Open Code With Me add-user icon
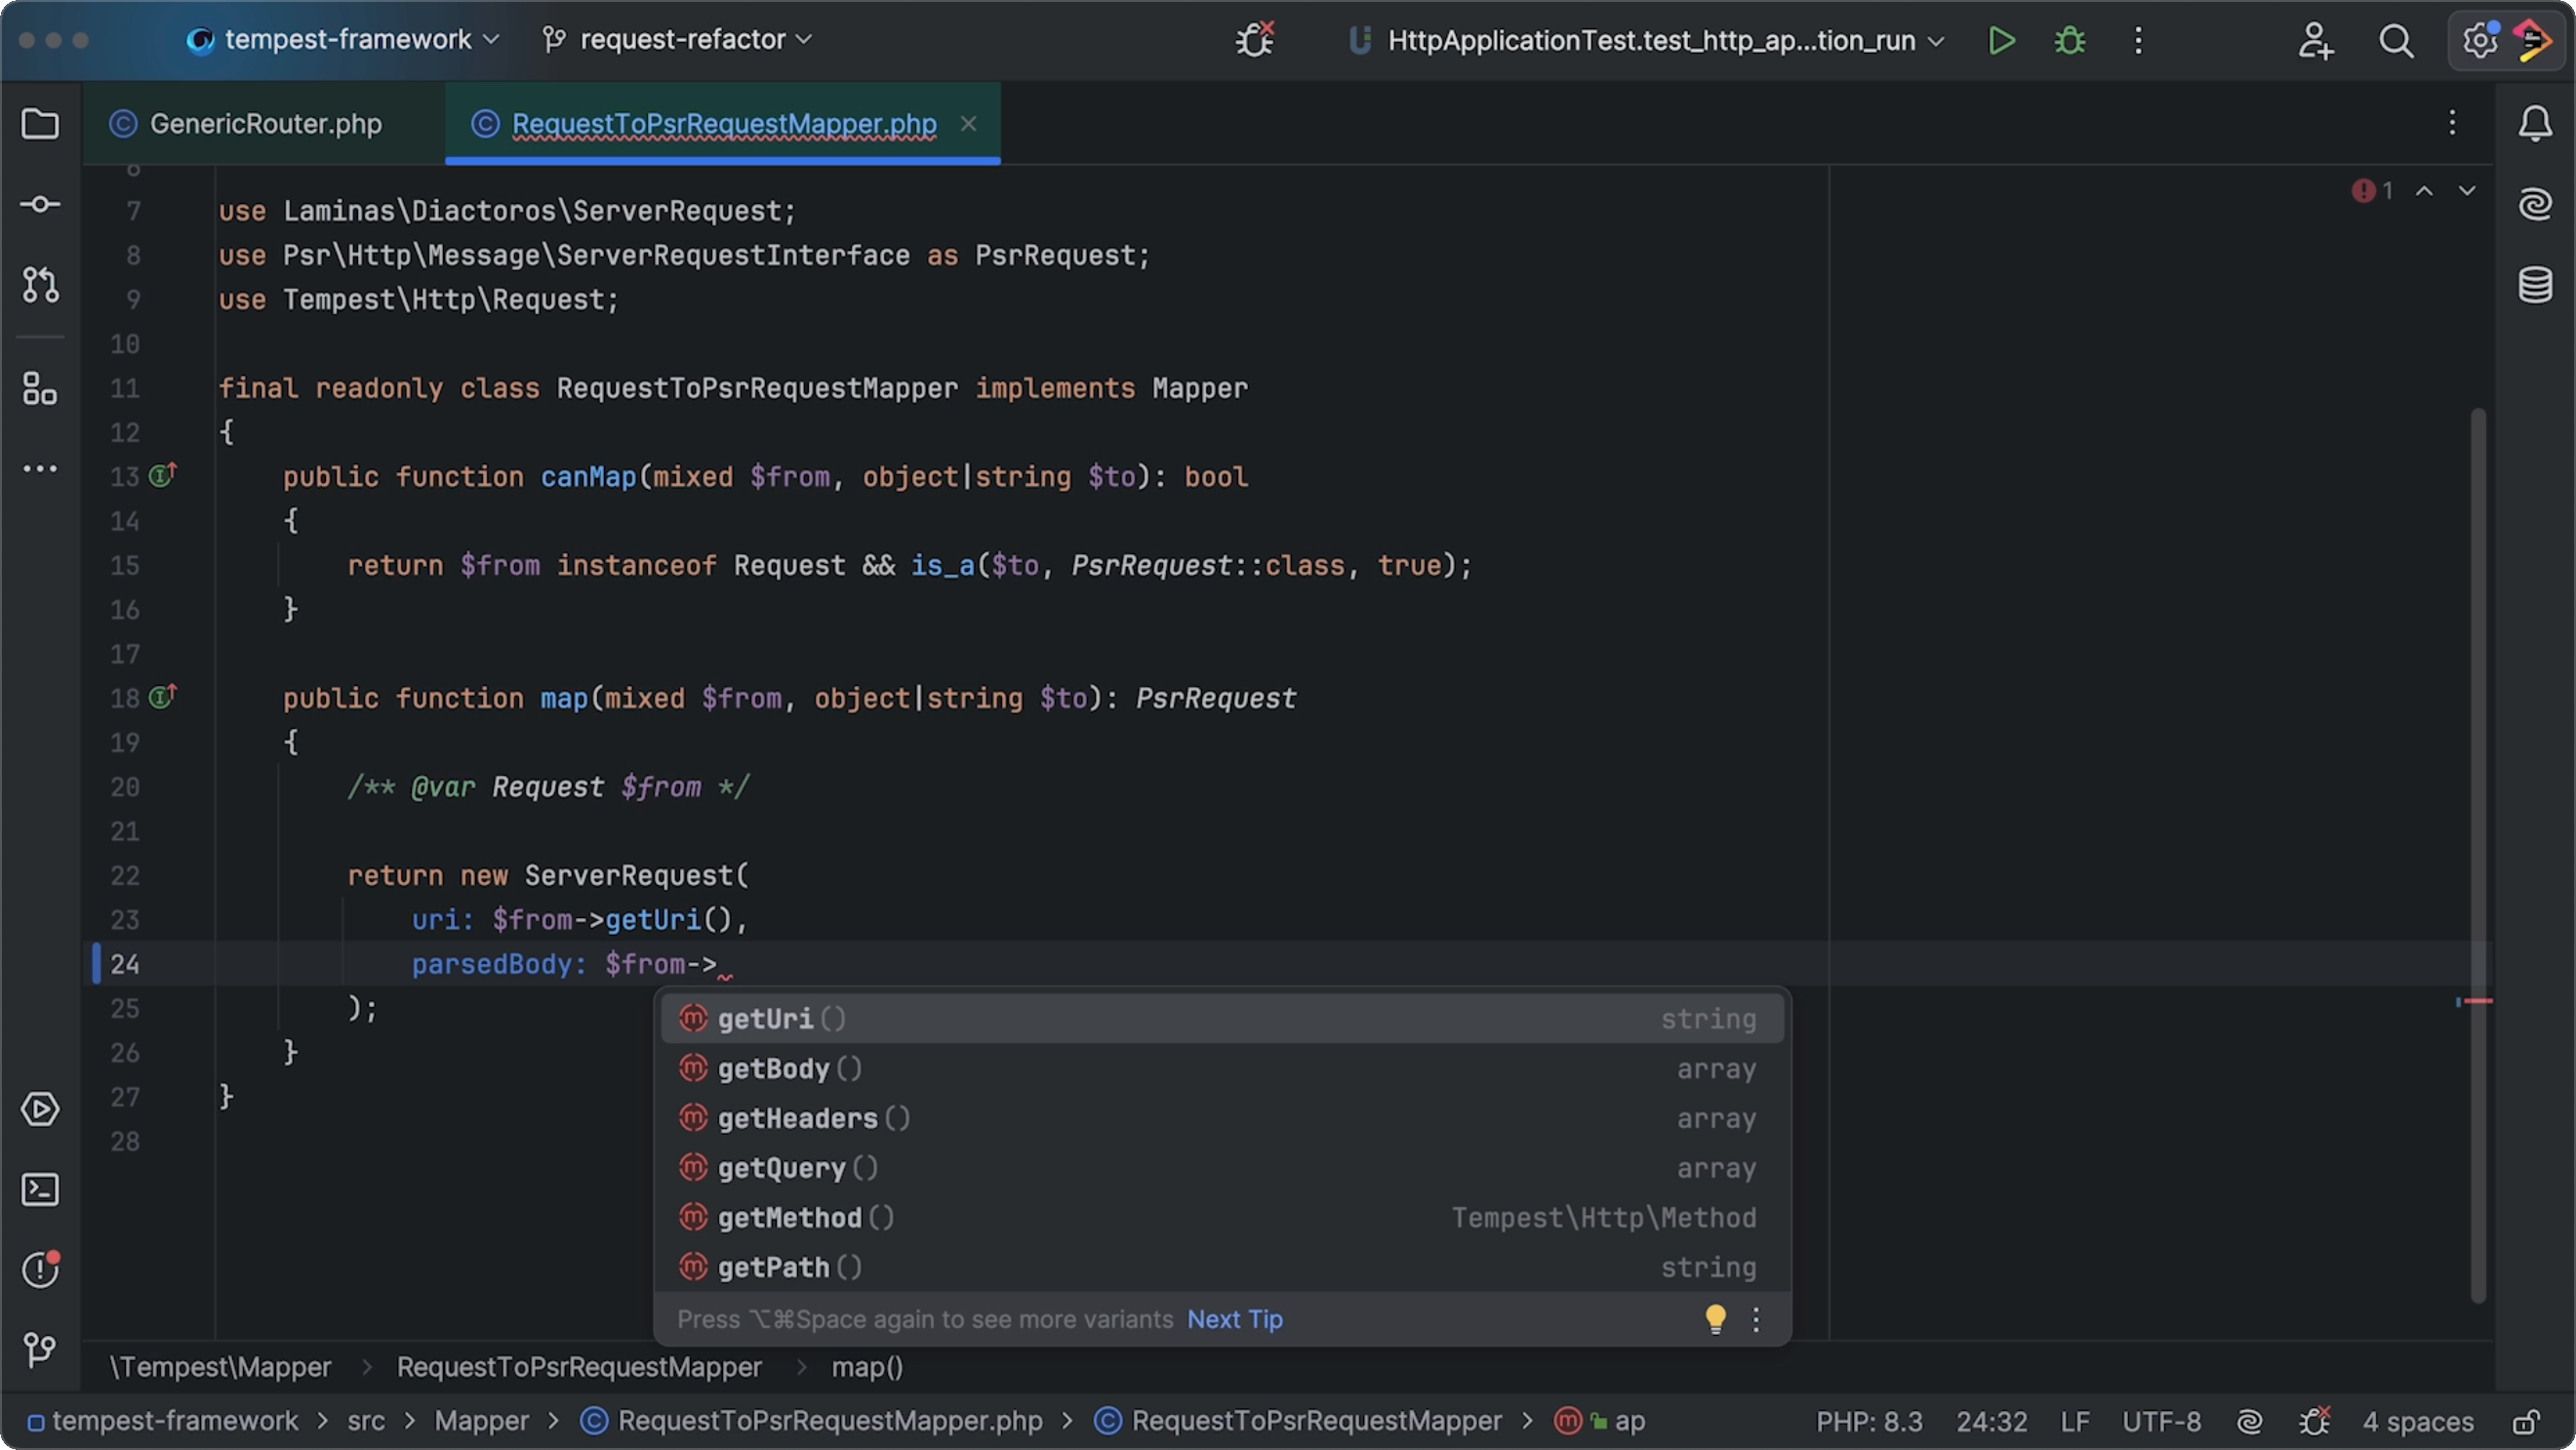Screen dimensions: 2576x1450 [x=2315, y=40]
